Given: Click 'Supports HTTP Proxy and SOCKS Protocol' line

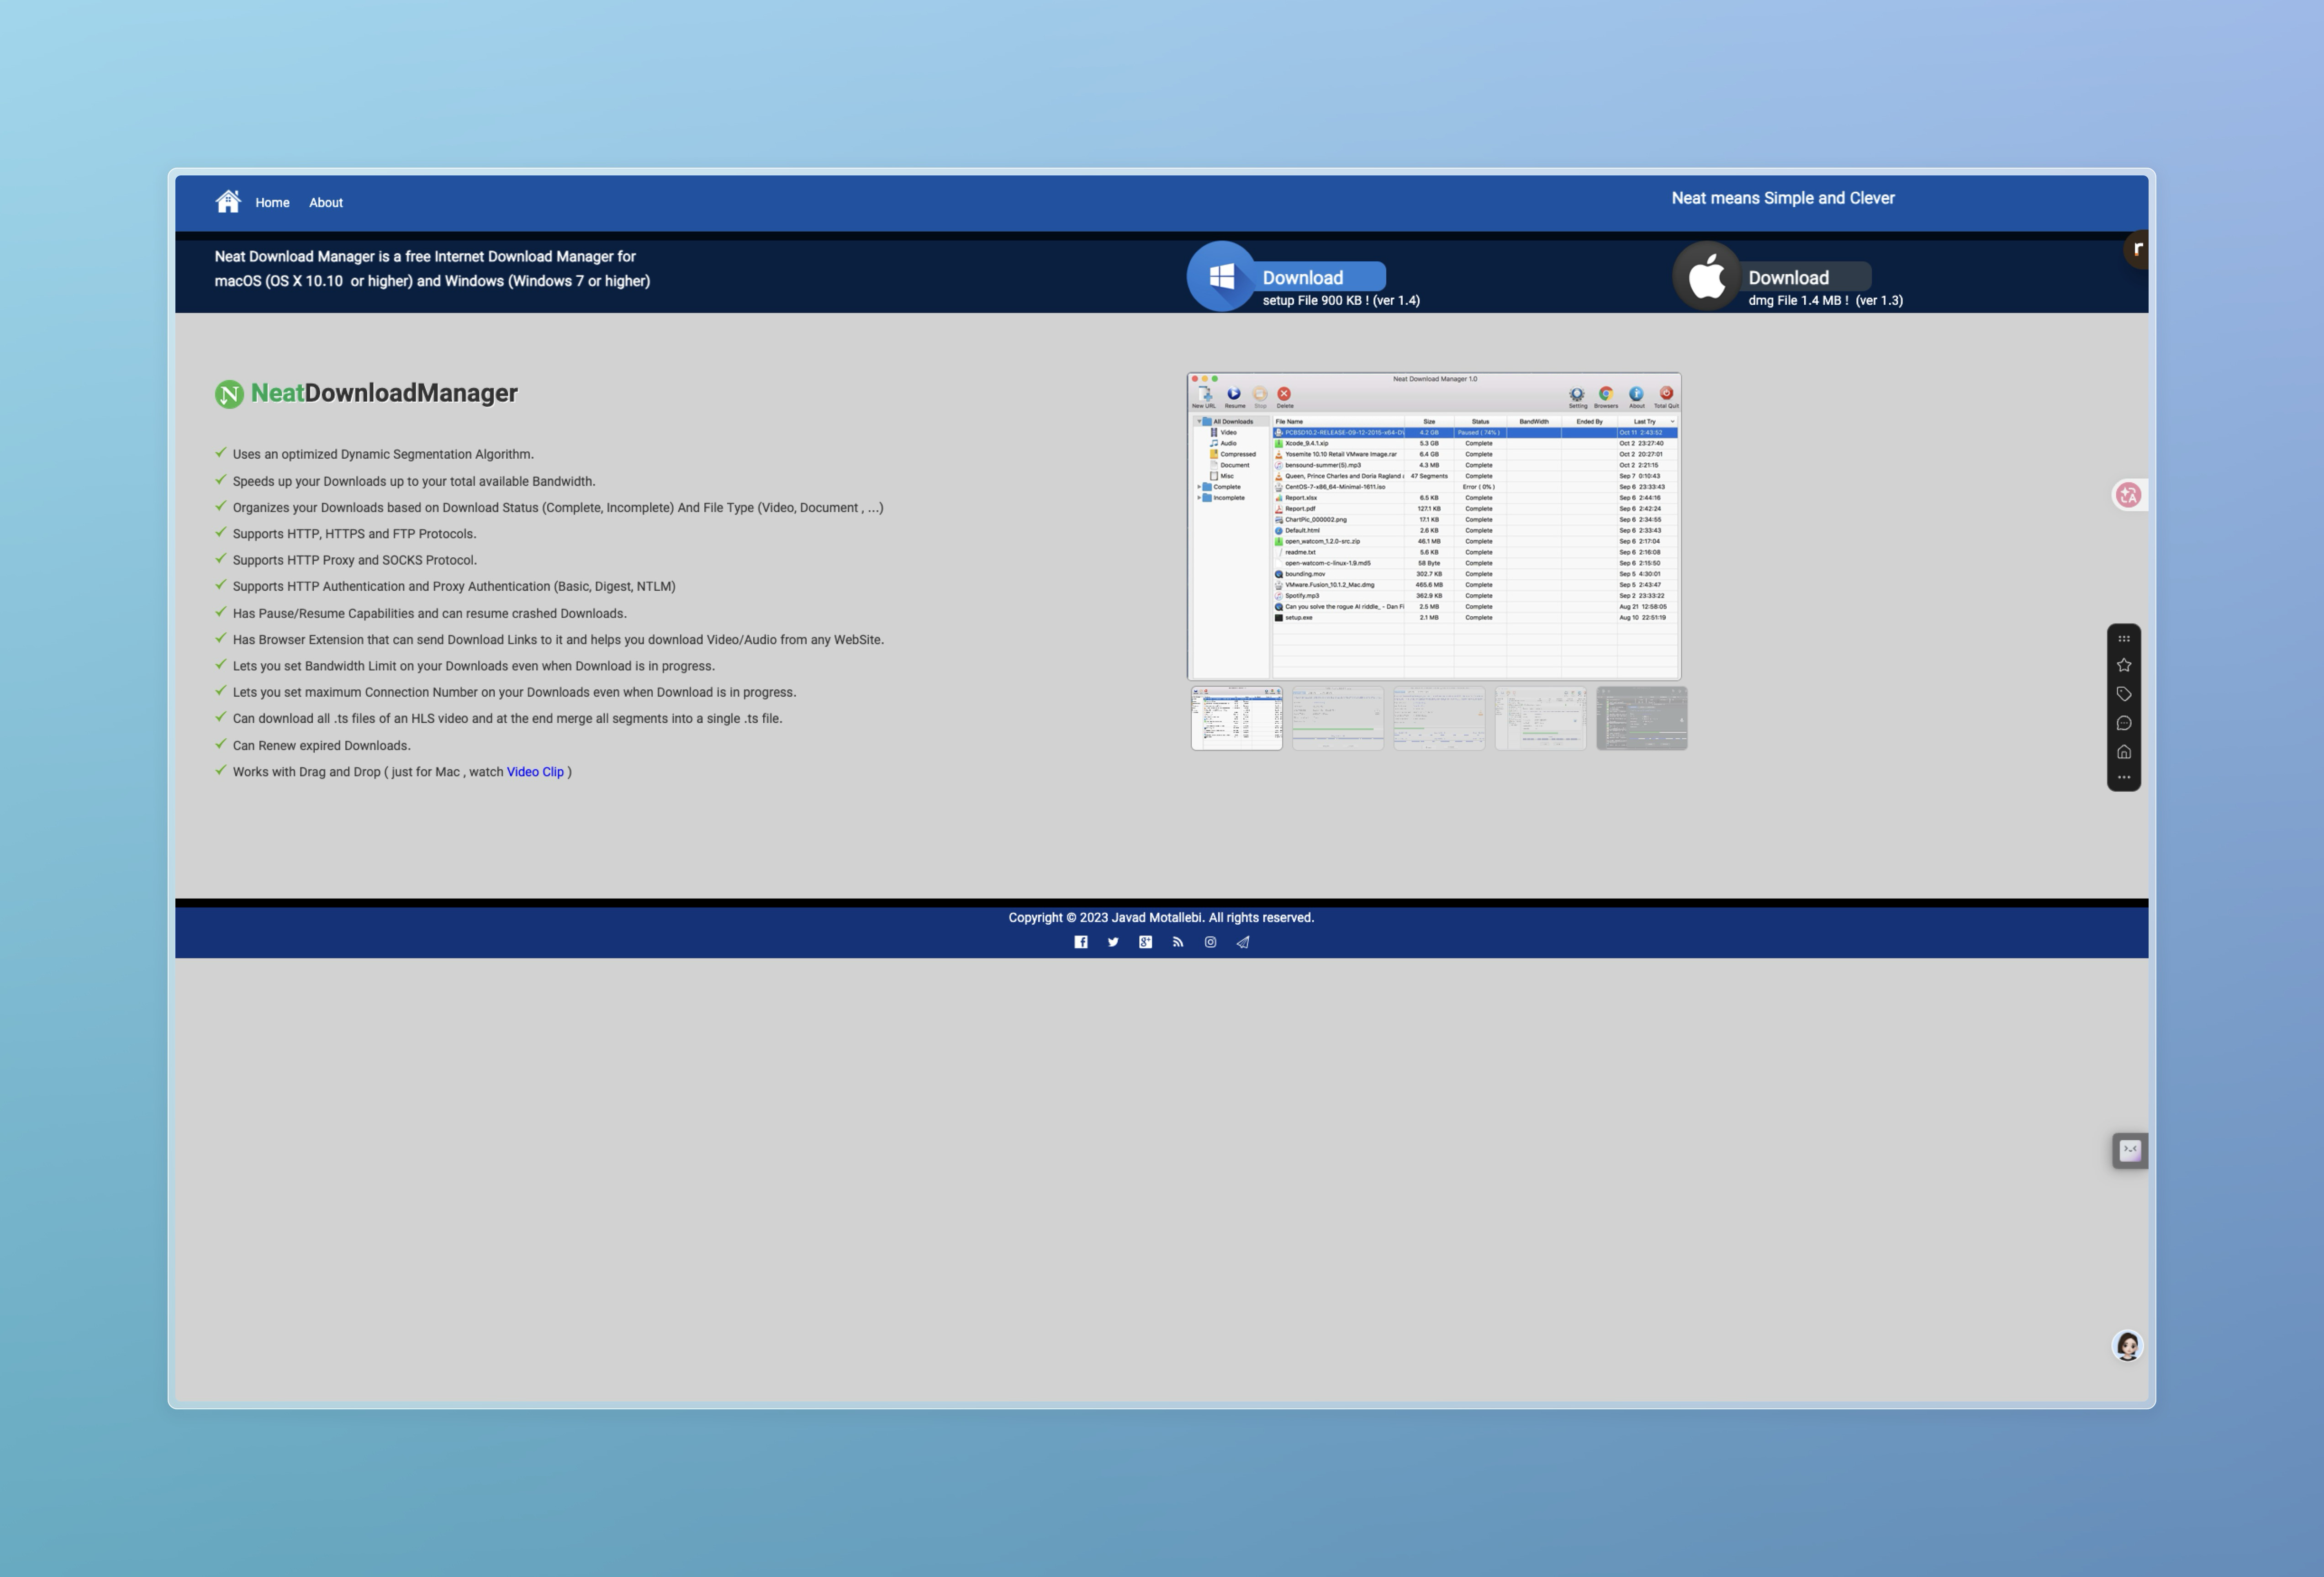Looking at the screenshot, I should coord(354,560).
